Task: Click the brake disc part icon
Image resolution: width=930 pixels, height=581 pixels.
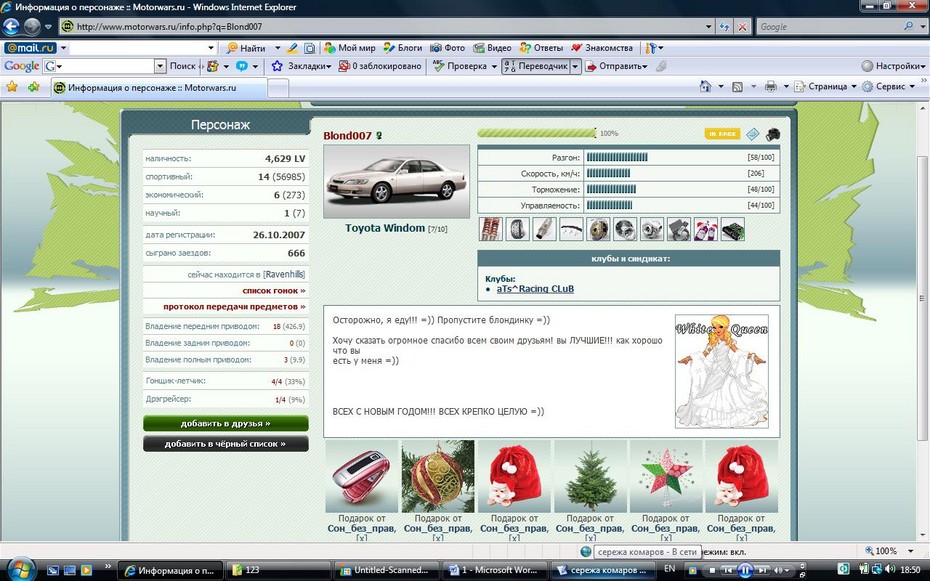Action: point(598,229)
